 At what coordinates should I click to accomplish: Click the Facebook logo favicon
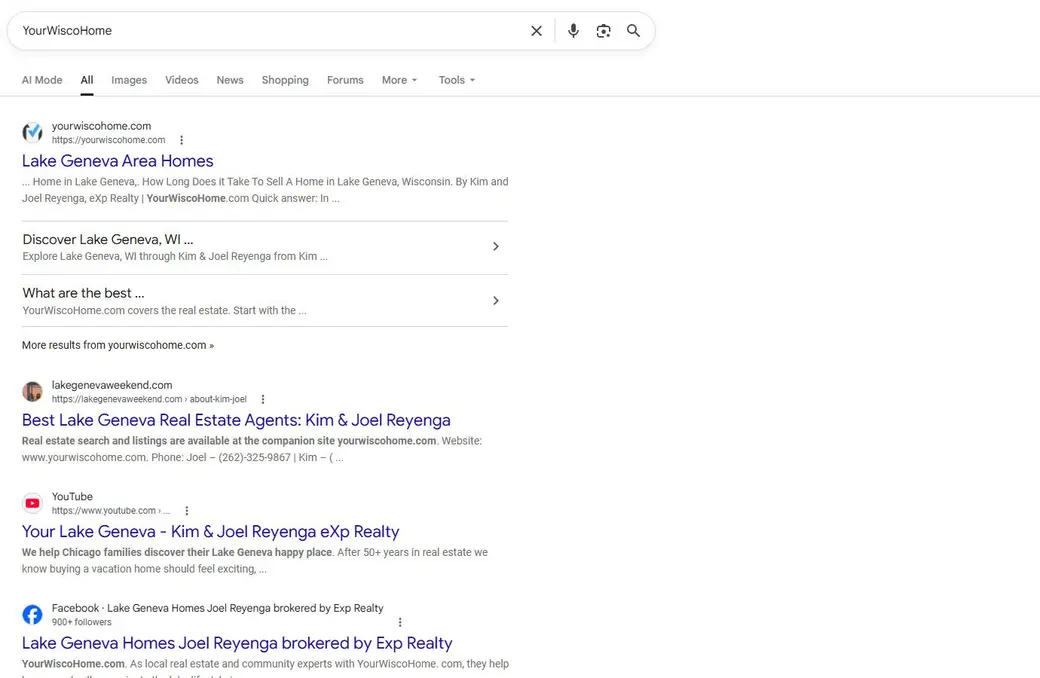pyautogui.click(x=32, y=614)
